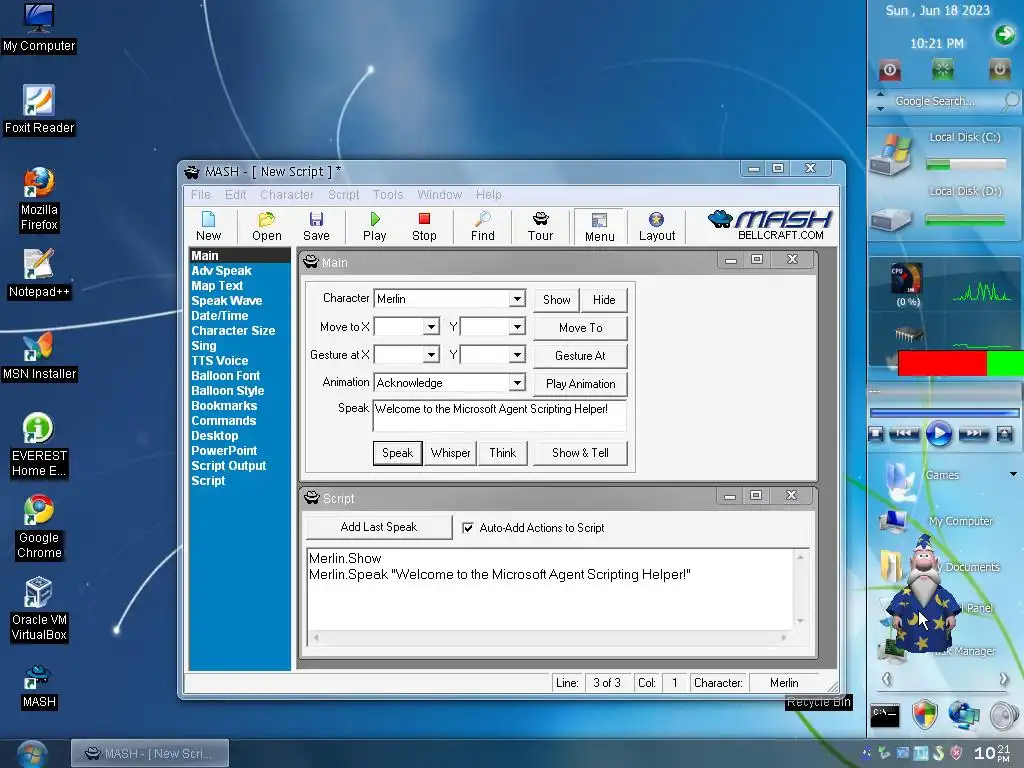Click the Gesture At button

[x=581, y=356]
